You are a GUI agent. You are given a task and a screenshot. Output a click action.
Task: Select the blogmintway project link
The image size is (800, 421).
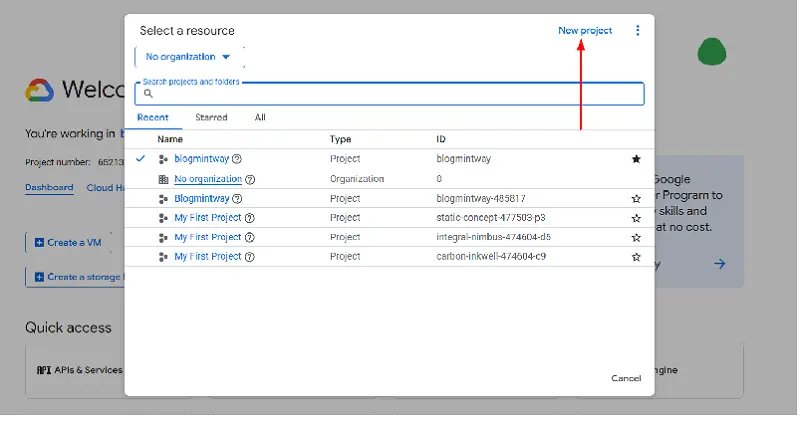click(202, 159)
